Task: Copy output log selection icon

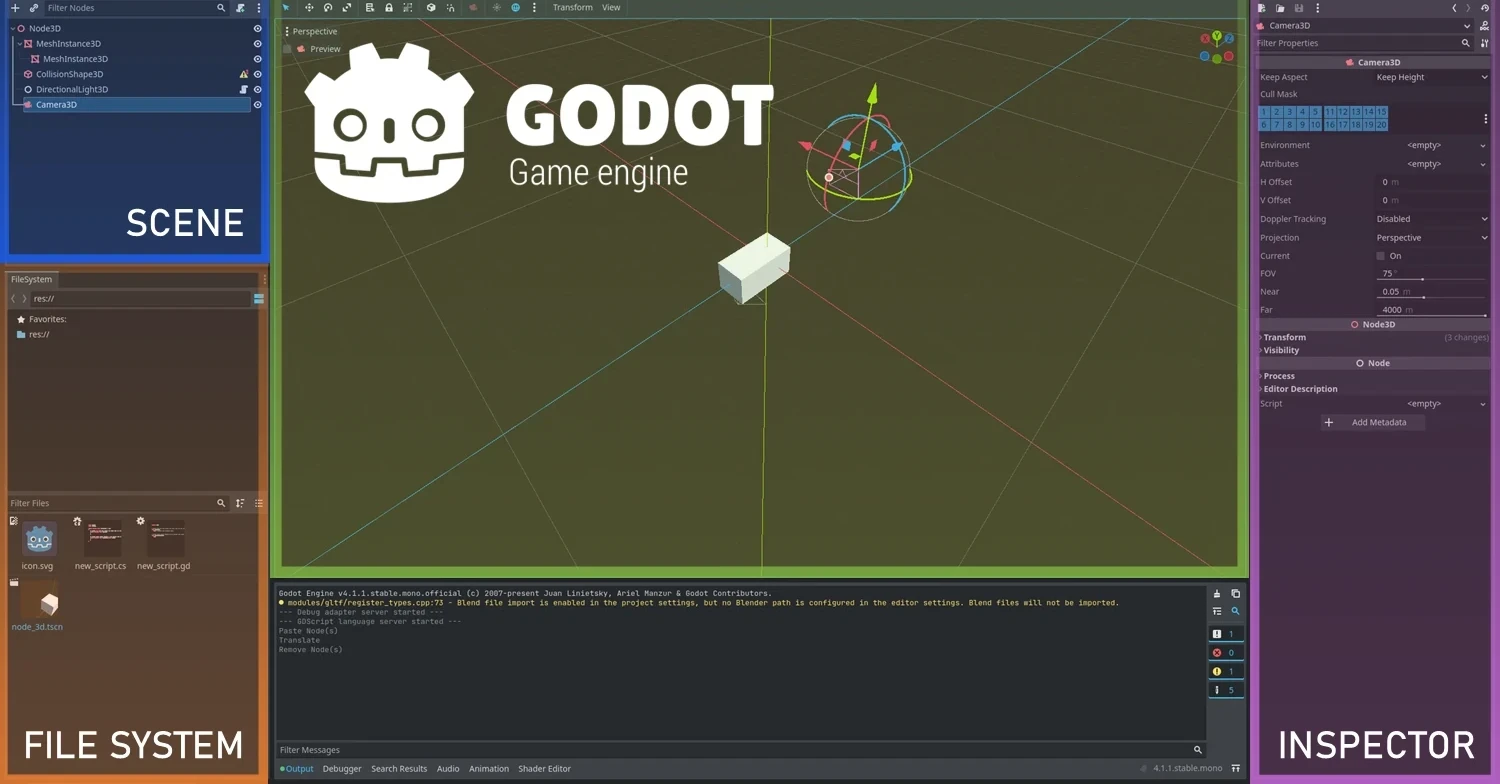Action: (1236, 594)
